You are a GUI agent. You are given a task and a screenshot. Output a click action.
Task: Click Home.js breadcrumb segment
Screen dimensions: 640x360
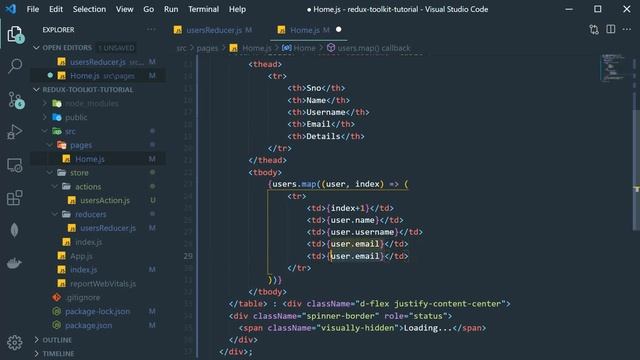click(256, 48)
